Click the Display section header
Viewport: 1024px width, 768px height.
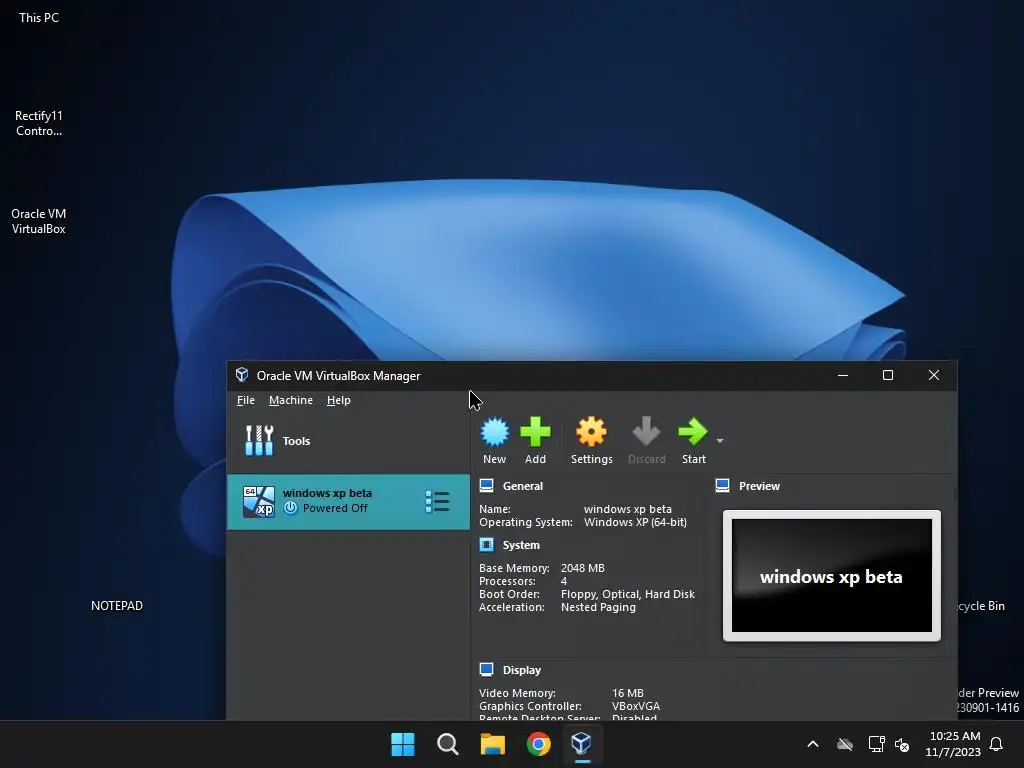pyautogui.click(x=522, y=670)
